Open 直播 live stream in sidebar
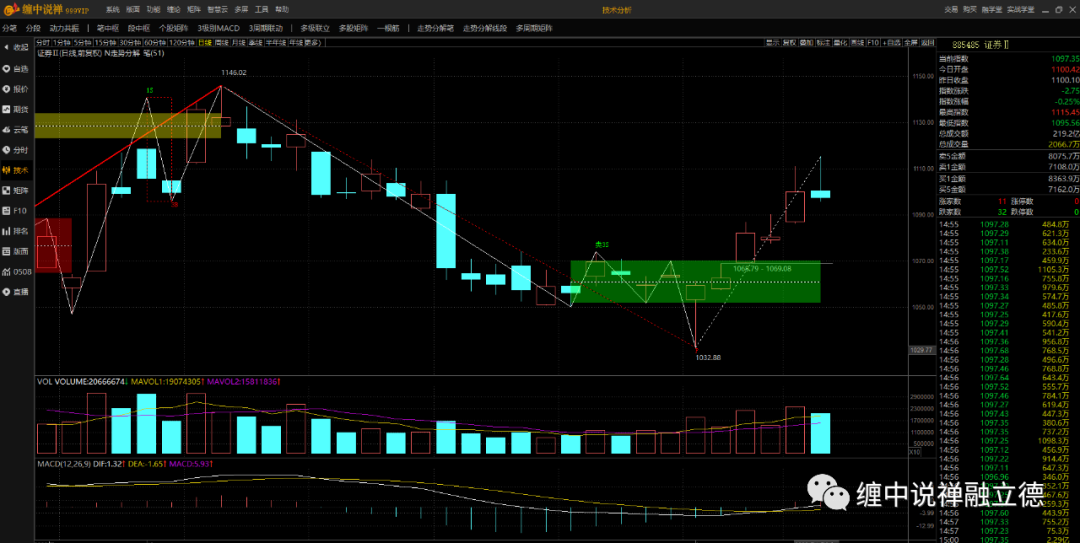The height and width of the screenshot is (543, 1080). [15, 291]
